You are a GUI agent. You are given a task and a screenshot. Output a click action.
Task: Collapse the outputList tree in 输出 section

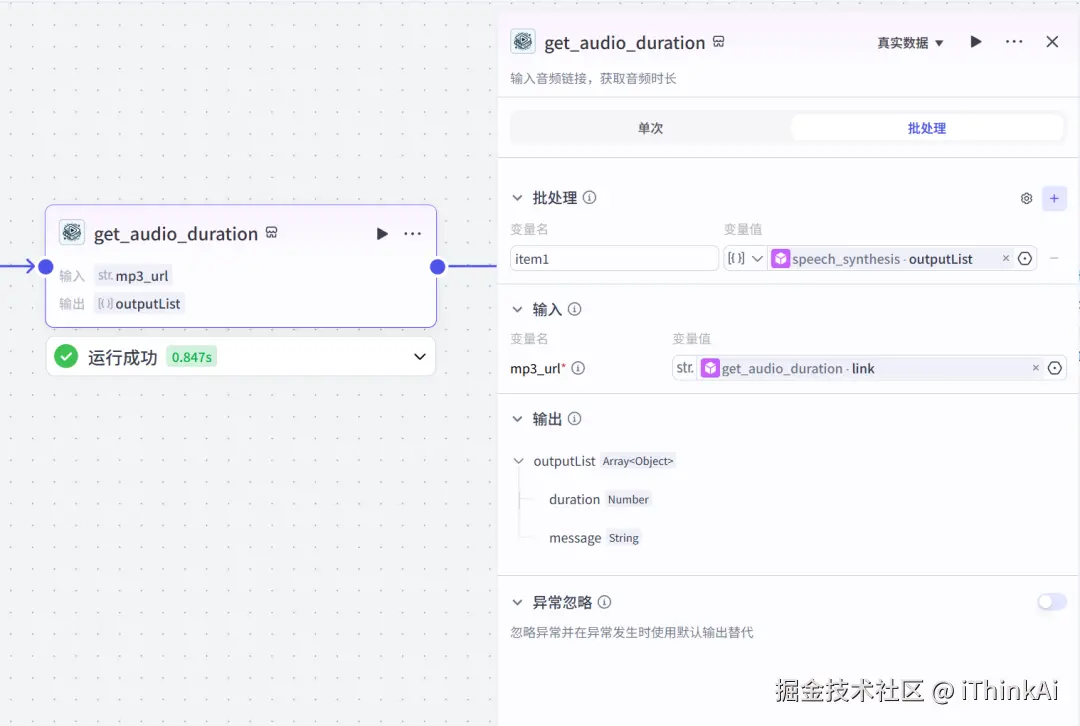point(518,461)
